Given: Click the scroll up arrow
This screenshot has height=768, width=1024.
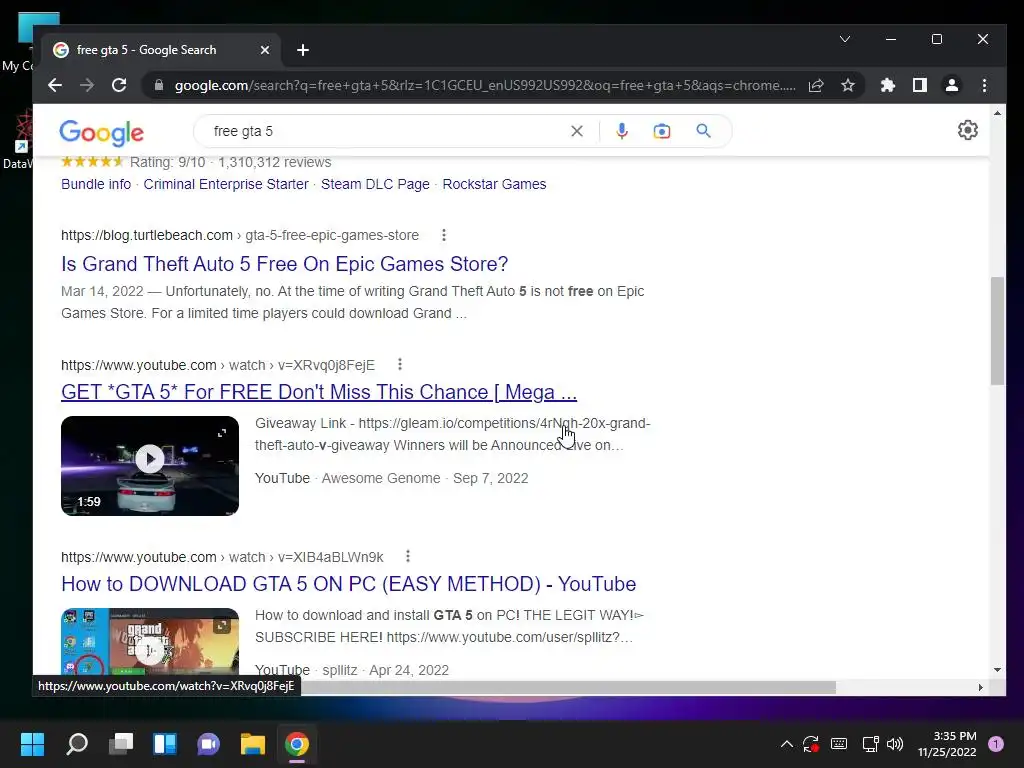Looking at the screenshot, I should [x=997, y=113].
